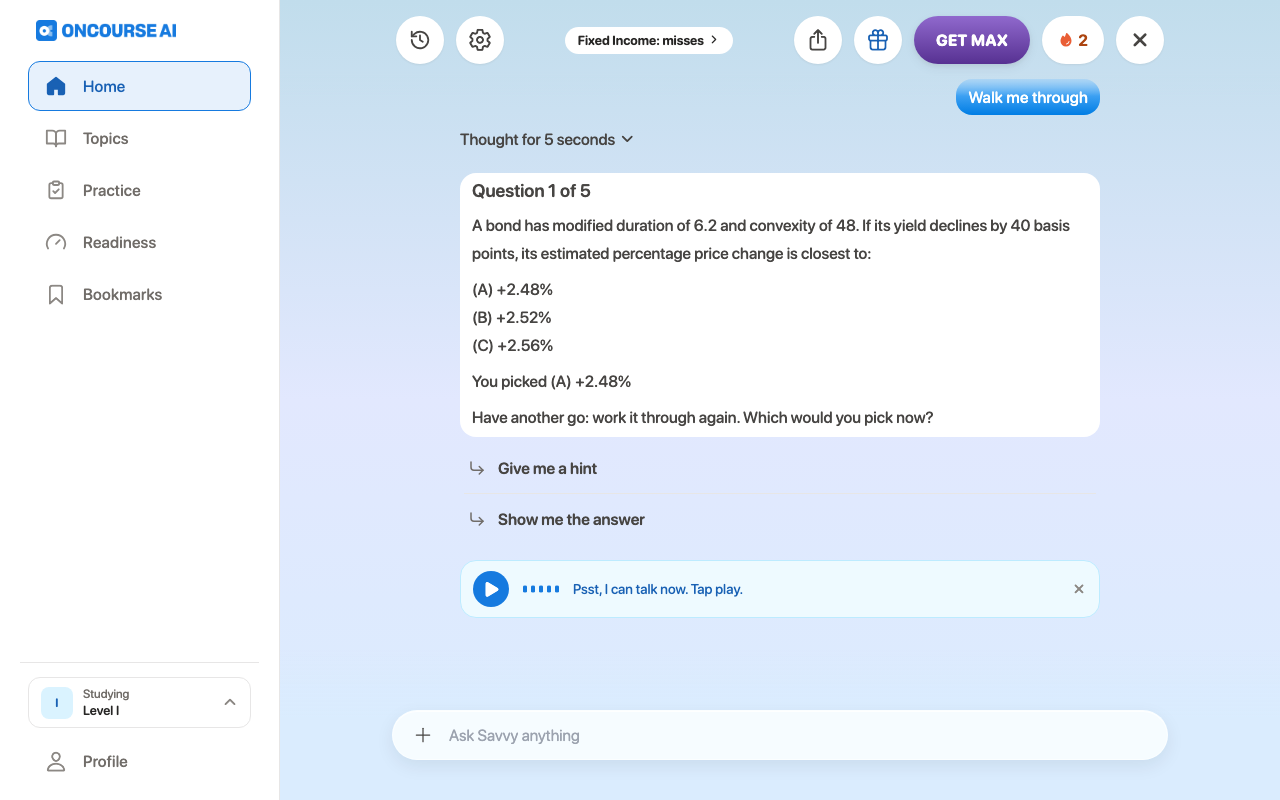This screenshot has height=800, width=1280.
Task: Open settings gear icon
Action: 480,40
